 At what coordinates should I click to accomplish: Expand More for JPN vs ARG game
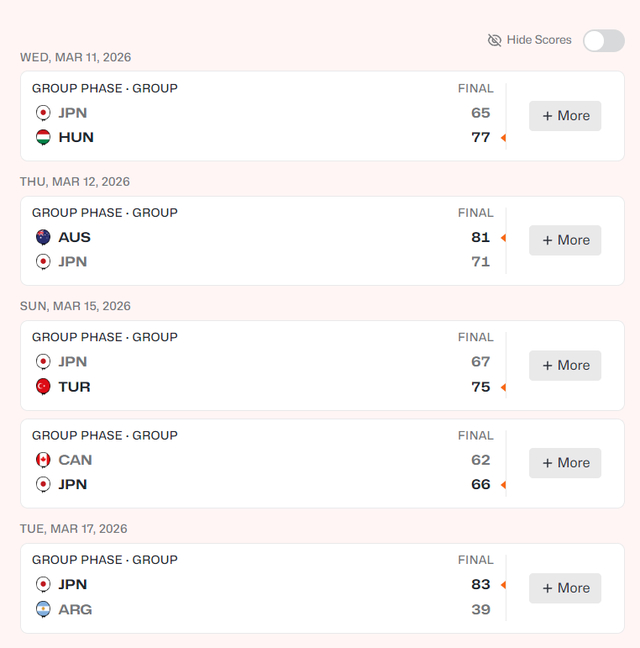[565, 588]
